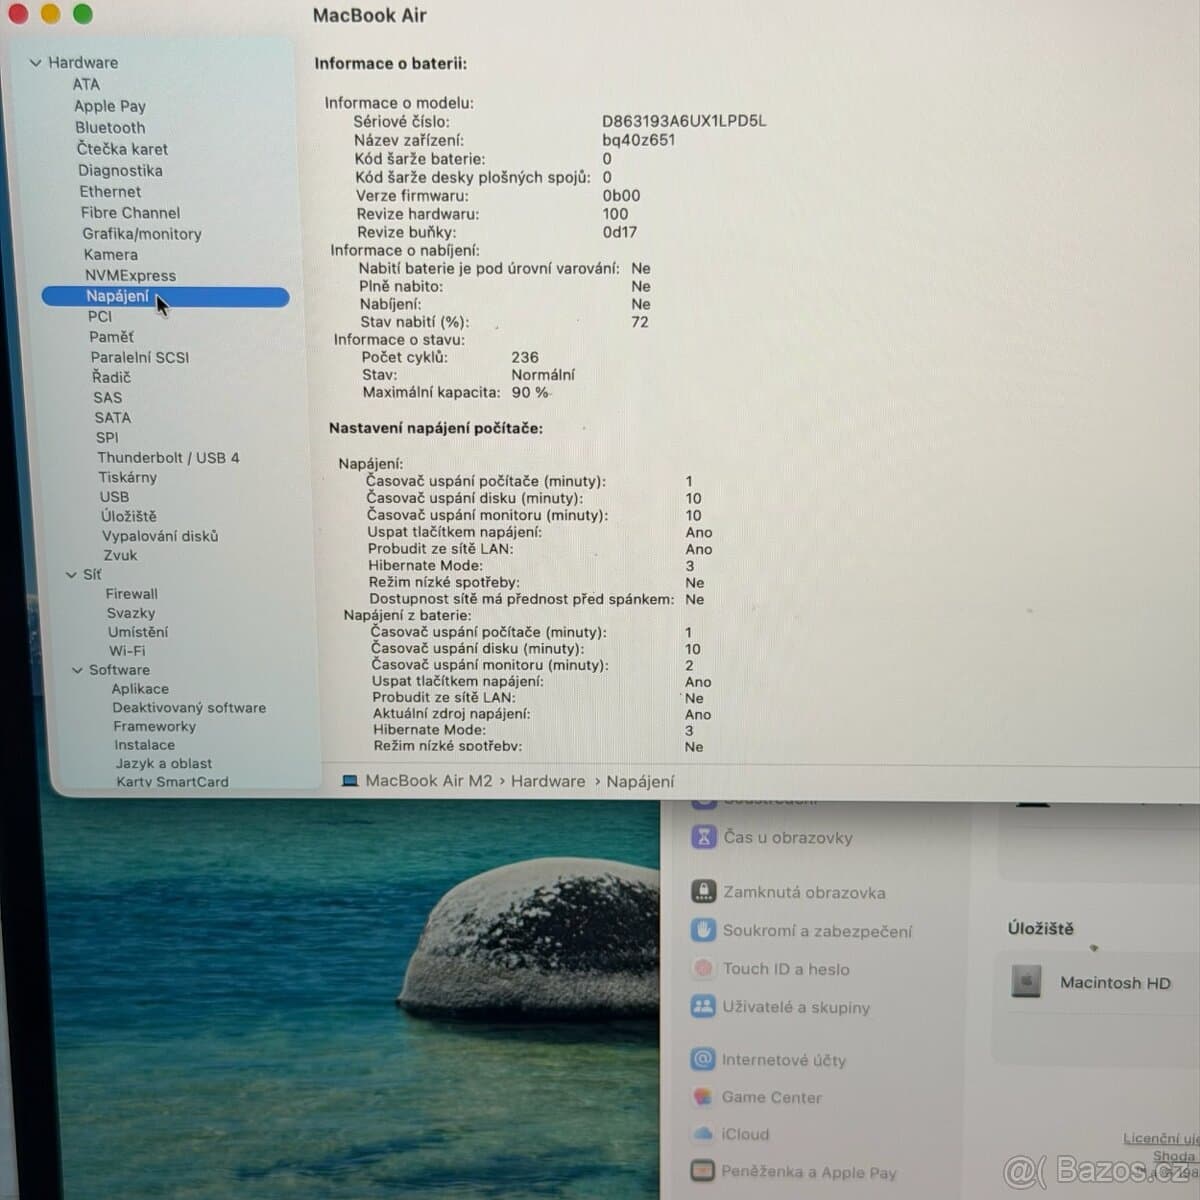
Task: Click Hardware in the path bar
Action: [x=548, y=782]
